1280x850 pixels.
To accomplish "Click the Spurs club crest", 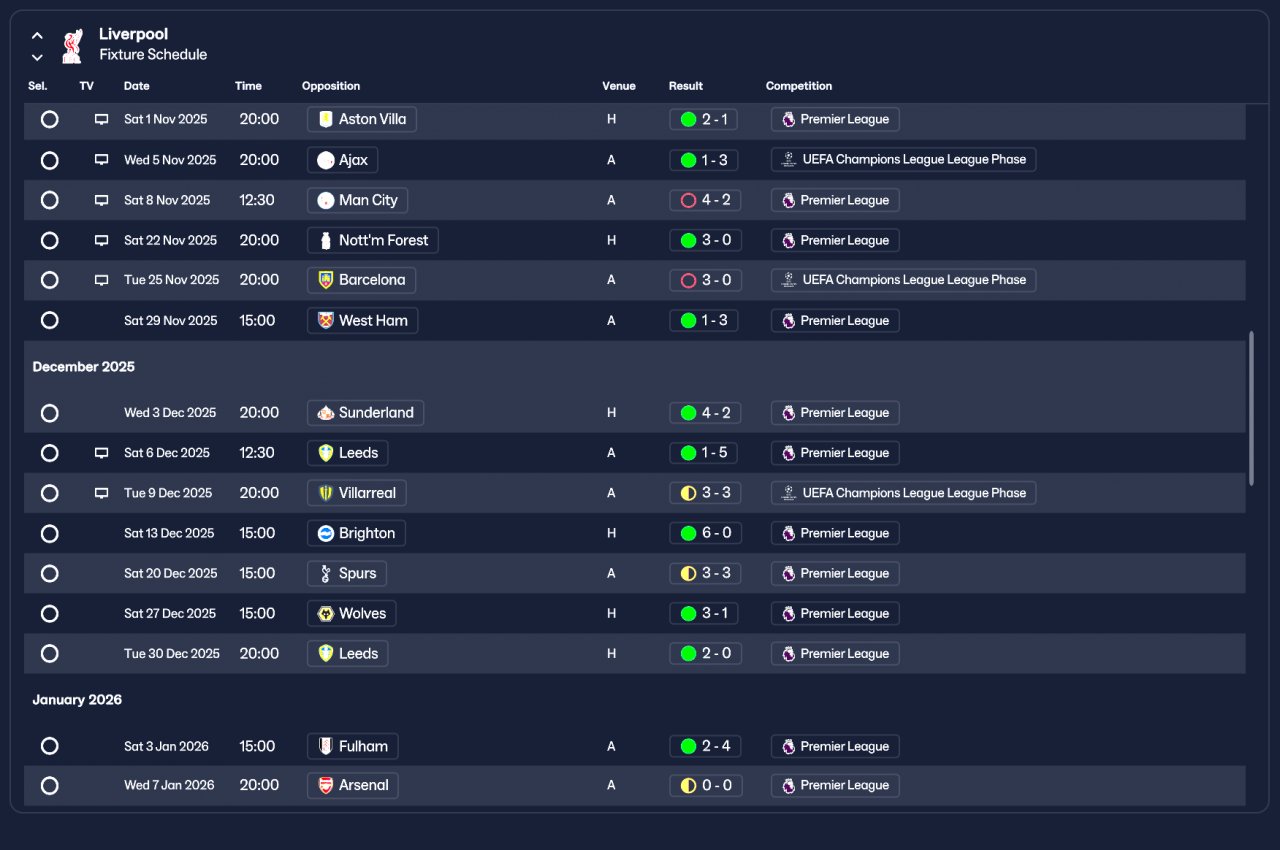I will tap(325, 574).
